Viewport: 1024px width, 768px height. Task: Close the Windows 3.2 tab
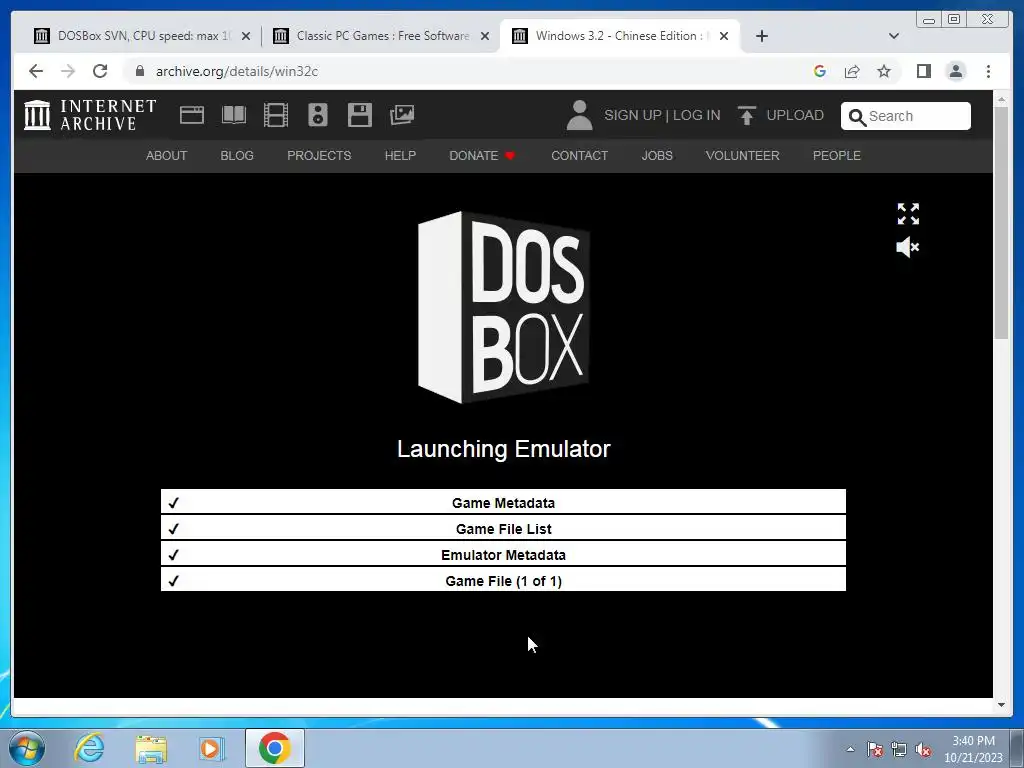click(724, 36)
